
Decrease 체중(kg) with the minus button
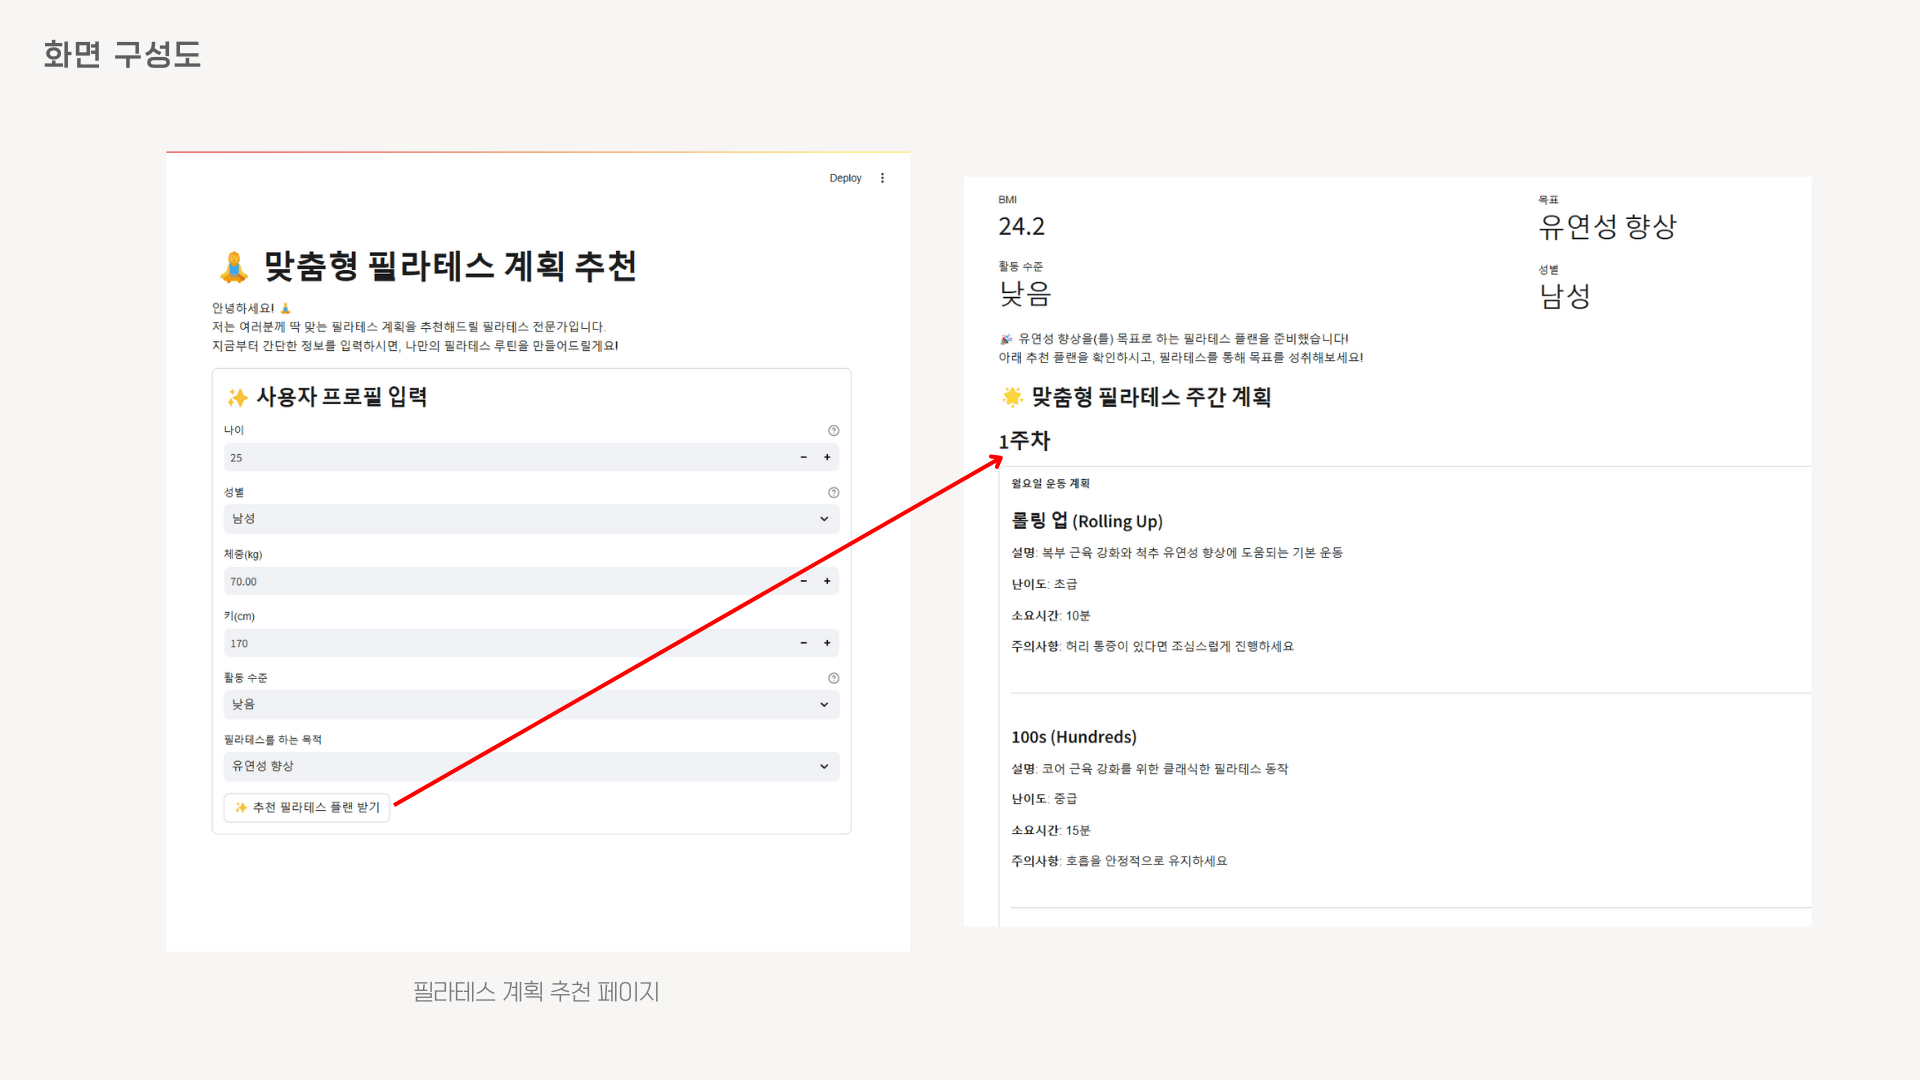(x=803, y=581)
